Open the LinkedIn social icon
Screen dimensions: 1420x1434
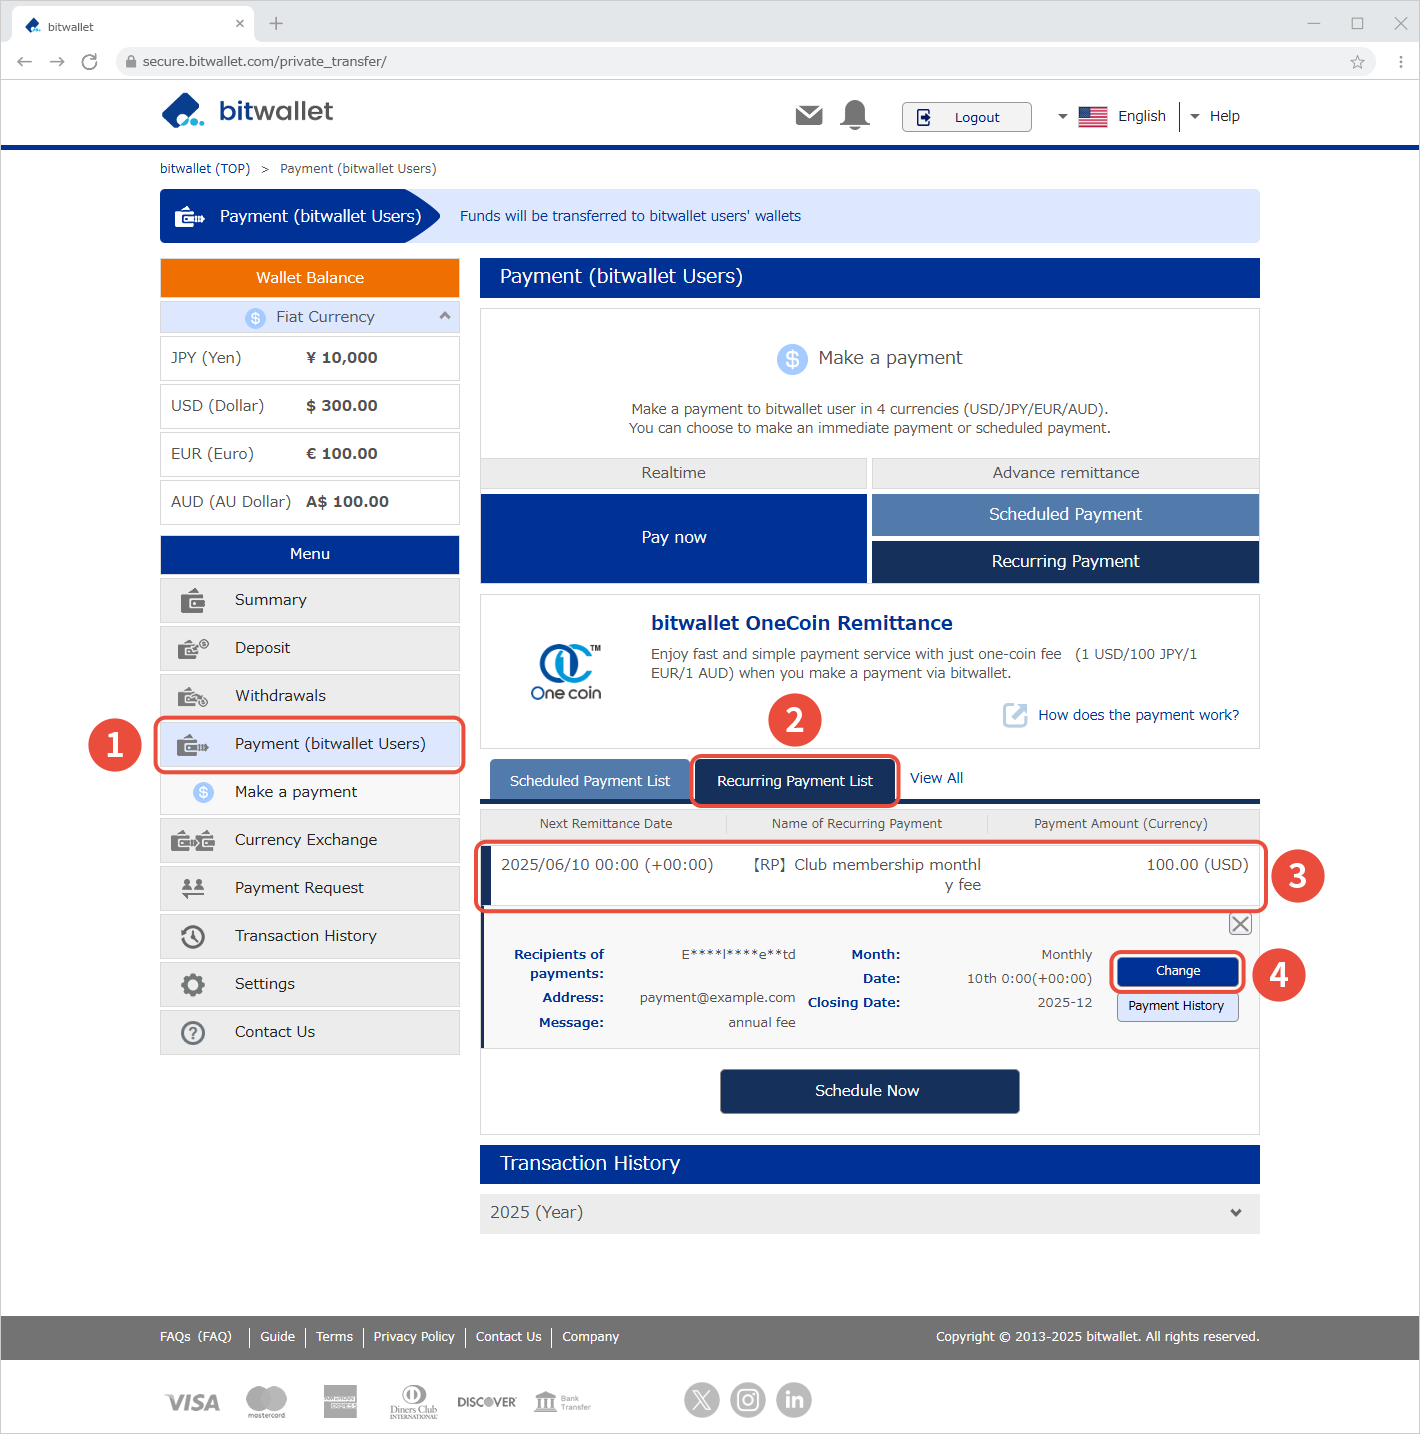(x=794, y=1400)
